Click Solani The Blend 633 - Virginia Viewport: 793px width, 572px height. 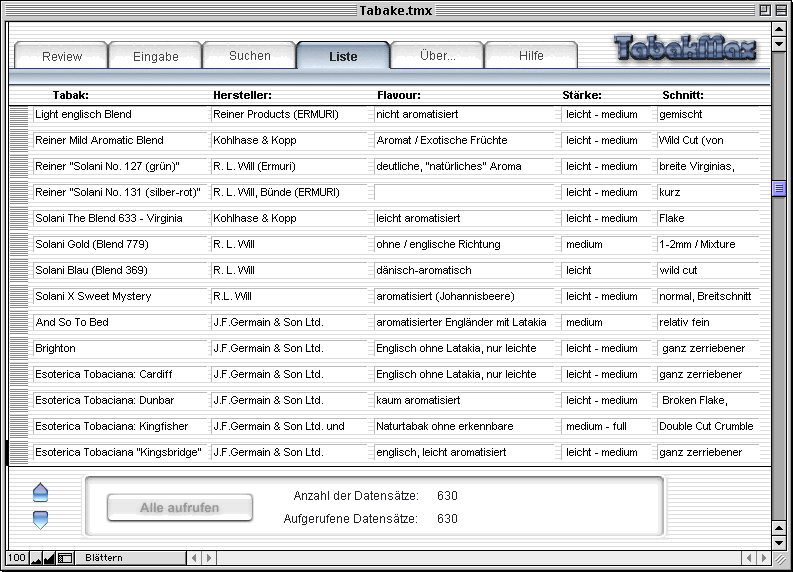(120, 218)
